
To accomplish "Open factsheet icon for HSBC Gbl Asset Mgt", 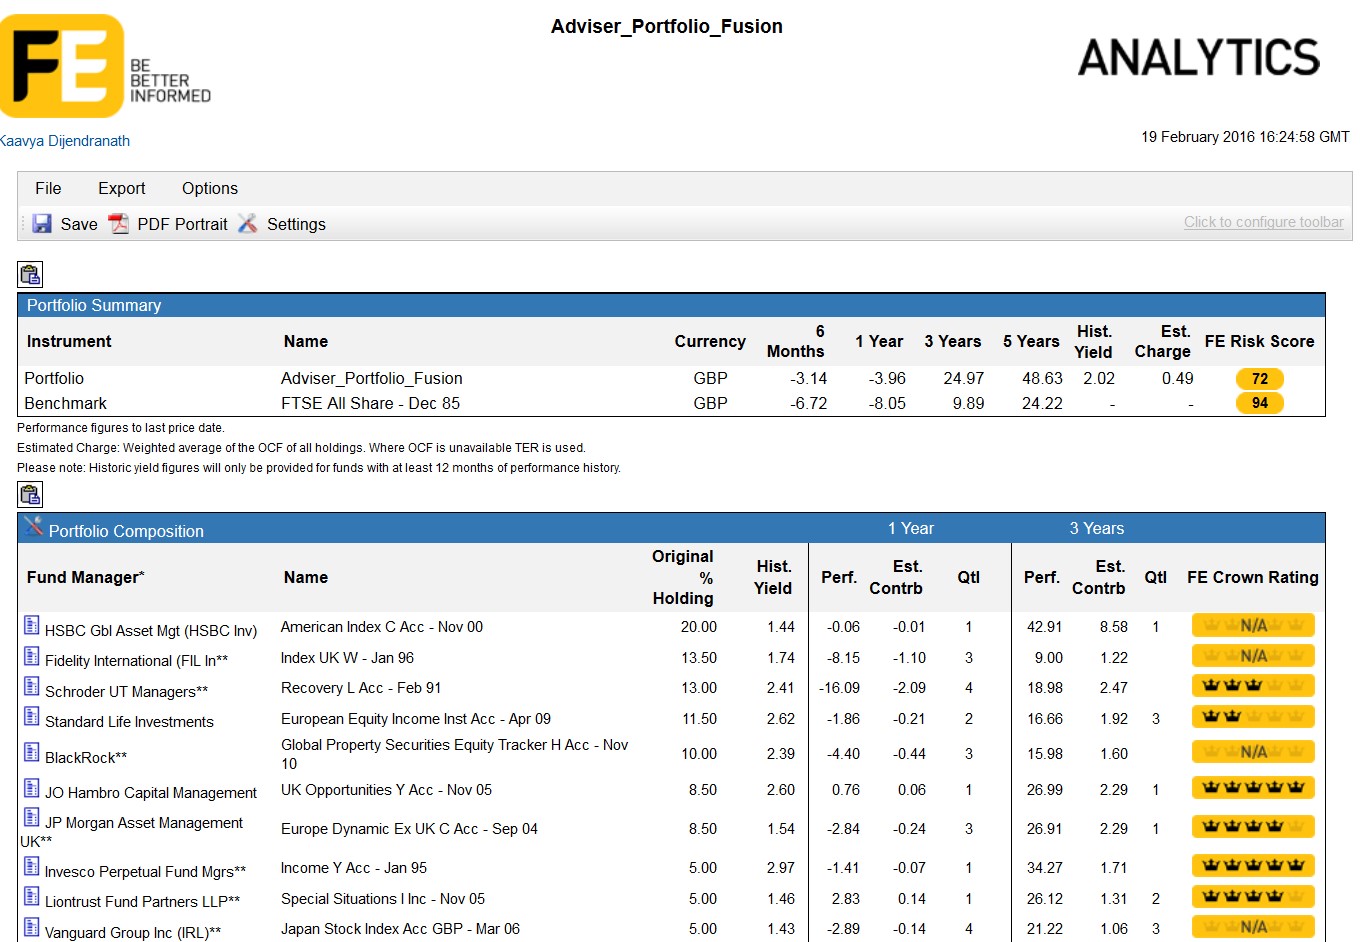I will tap(32, 626).
